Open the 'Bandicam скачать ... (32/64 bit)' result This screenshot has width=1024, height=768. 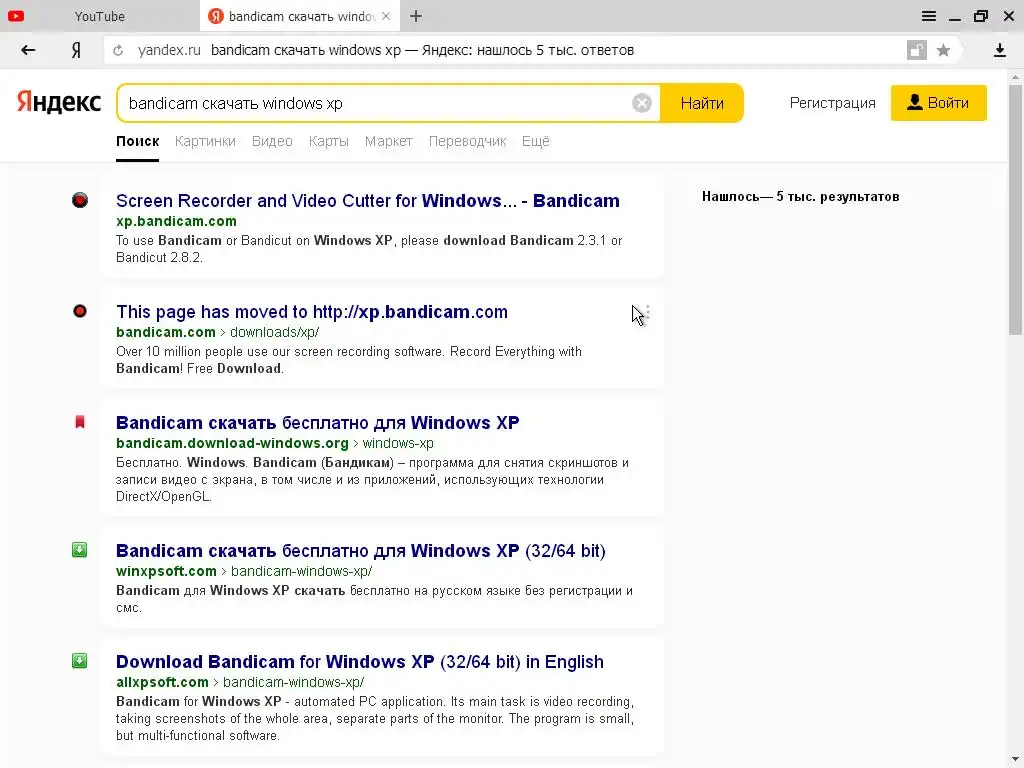(x=360, y=551)
